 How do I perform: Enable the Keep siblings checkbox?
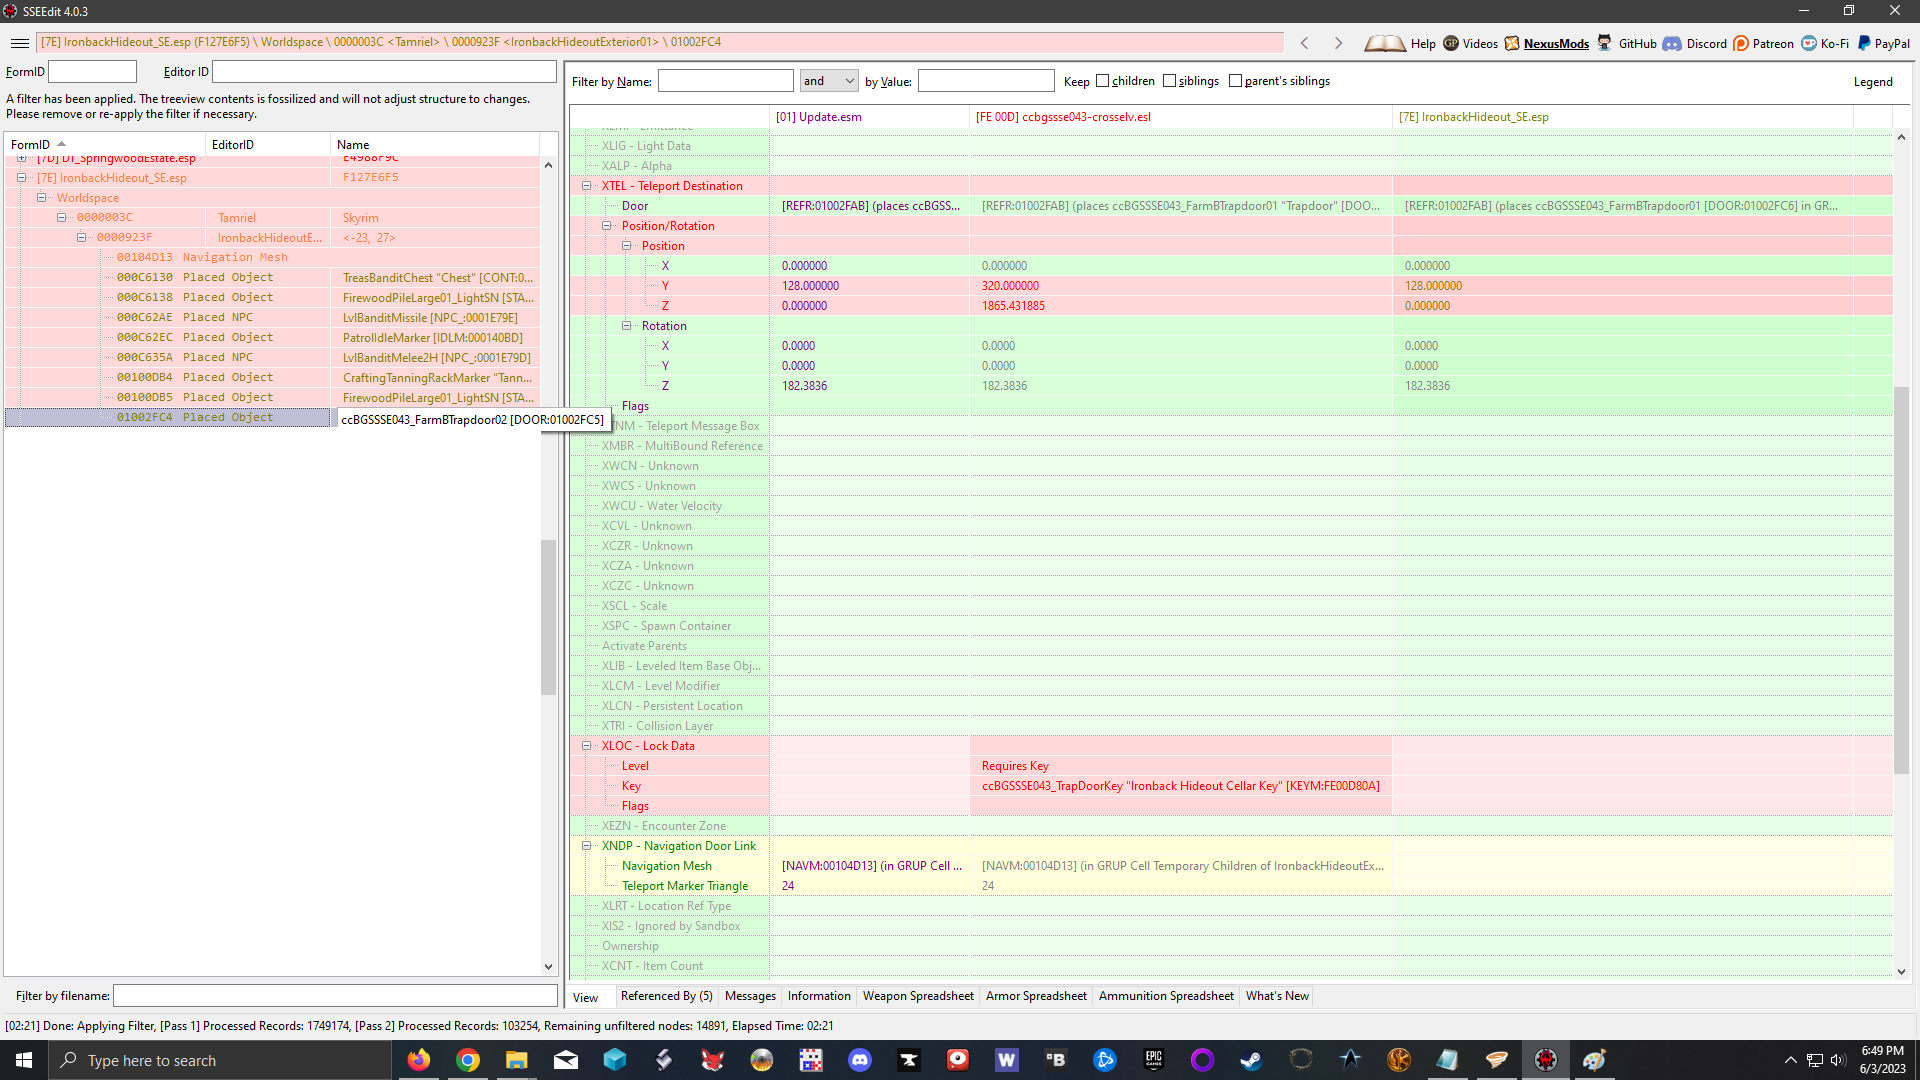(1169, 81)
